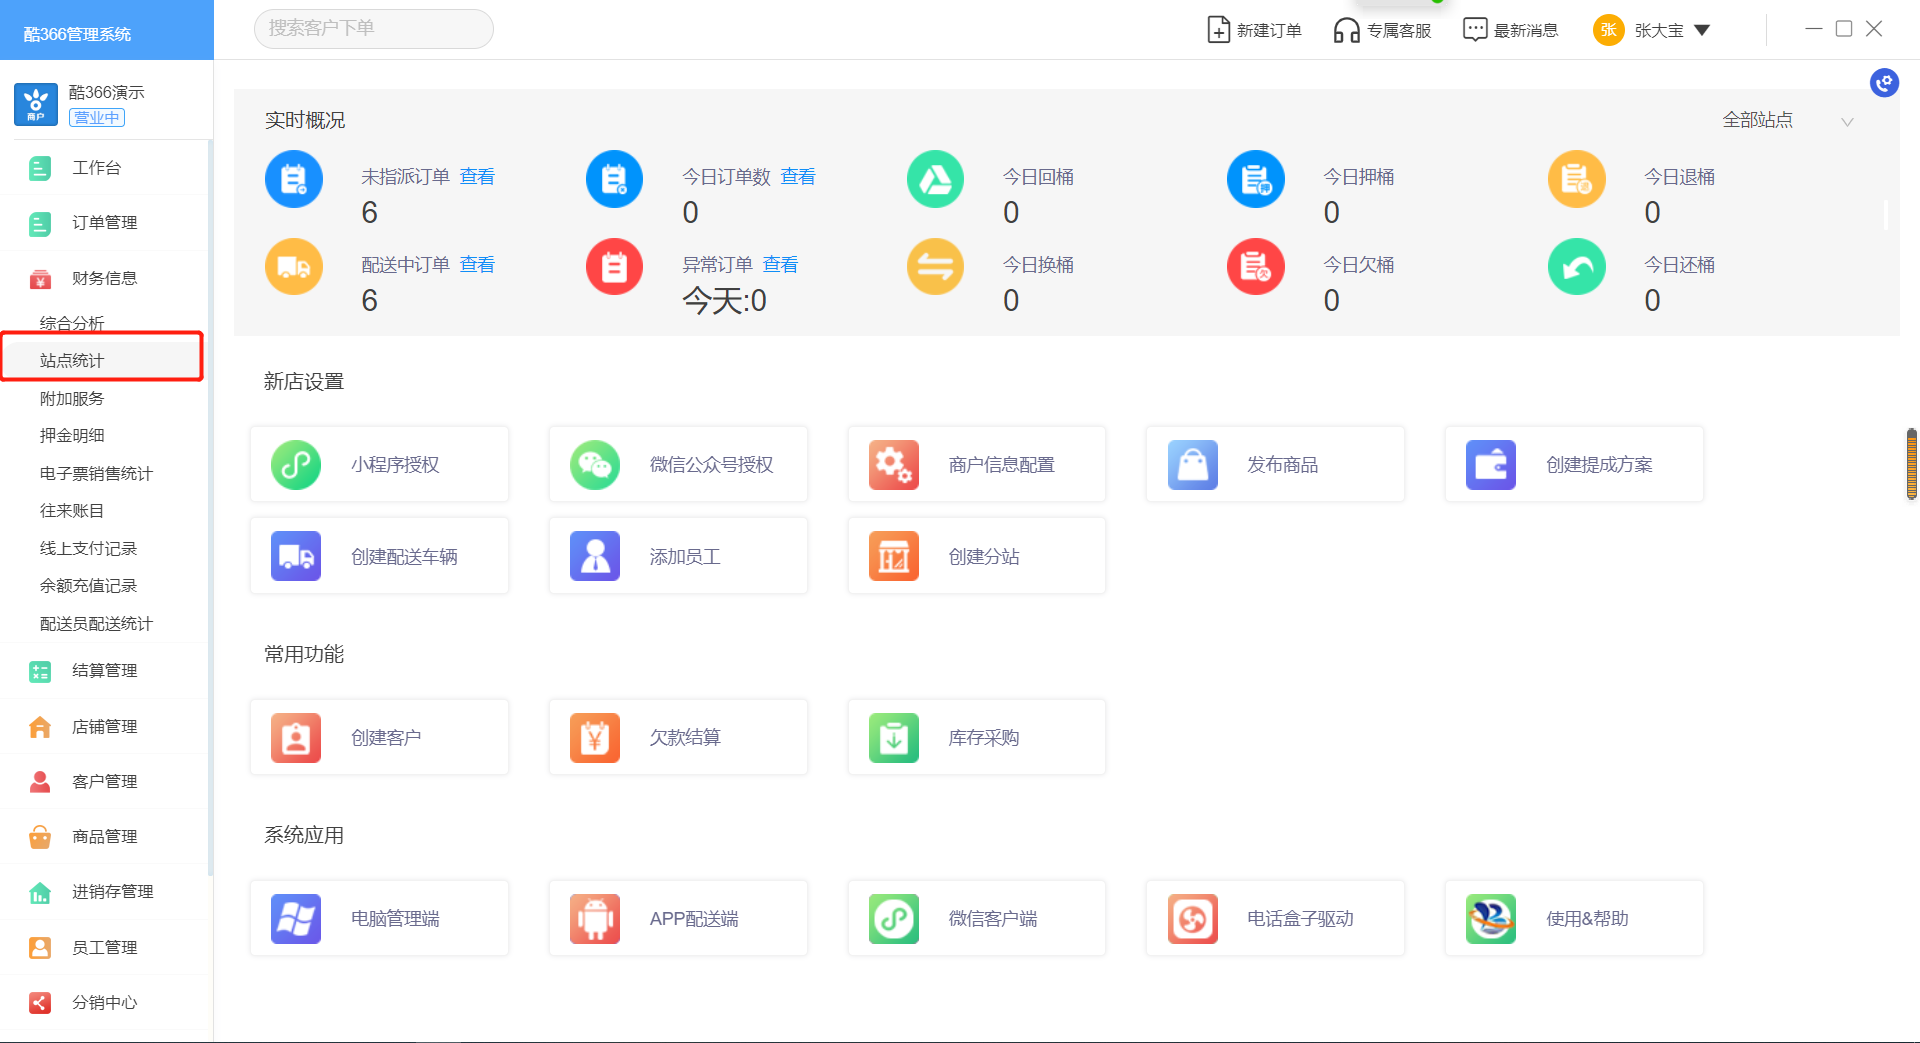Click the 电话盒子驱动 icon
1920x1043 pixels.
click(1192, 919)
